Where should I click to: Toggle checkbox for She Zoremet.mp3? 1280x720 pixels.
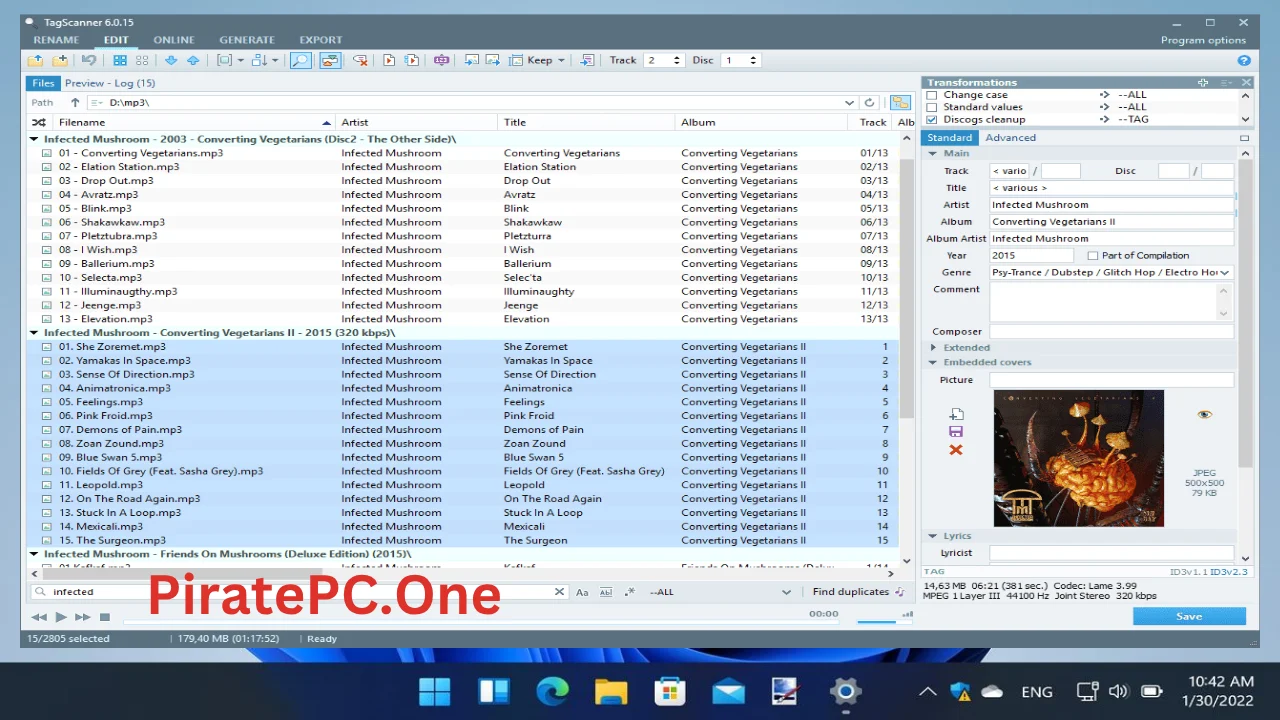(x=47, y=347)
